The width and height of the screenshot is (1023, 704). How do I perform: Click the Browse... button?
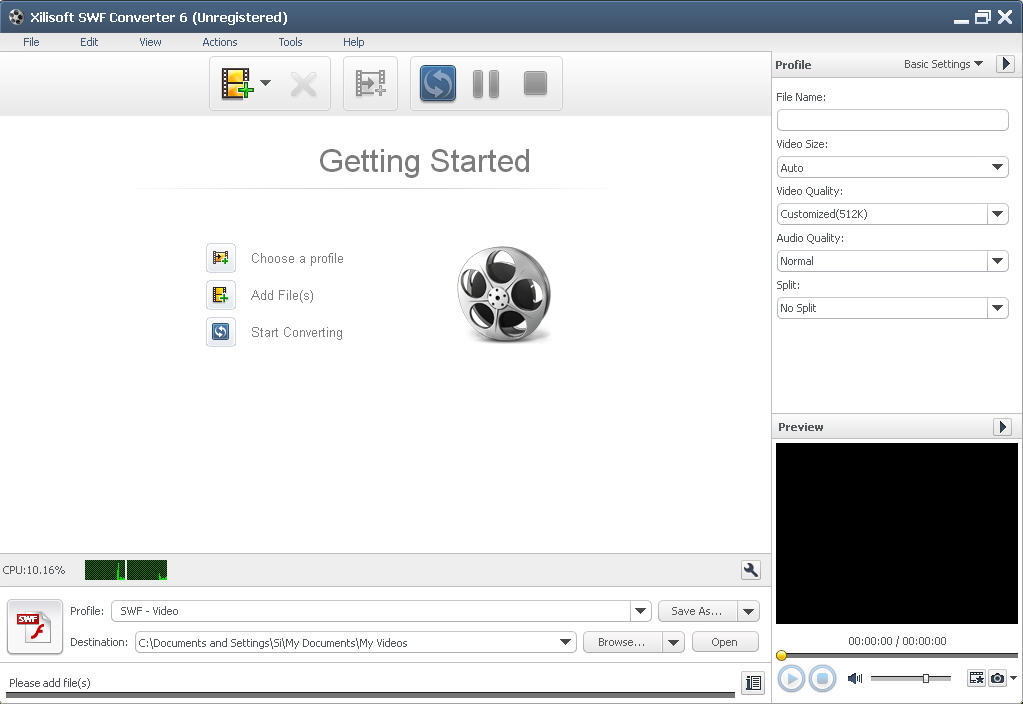coord(621,642)
